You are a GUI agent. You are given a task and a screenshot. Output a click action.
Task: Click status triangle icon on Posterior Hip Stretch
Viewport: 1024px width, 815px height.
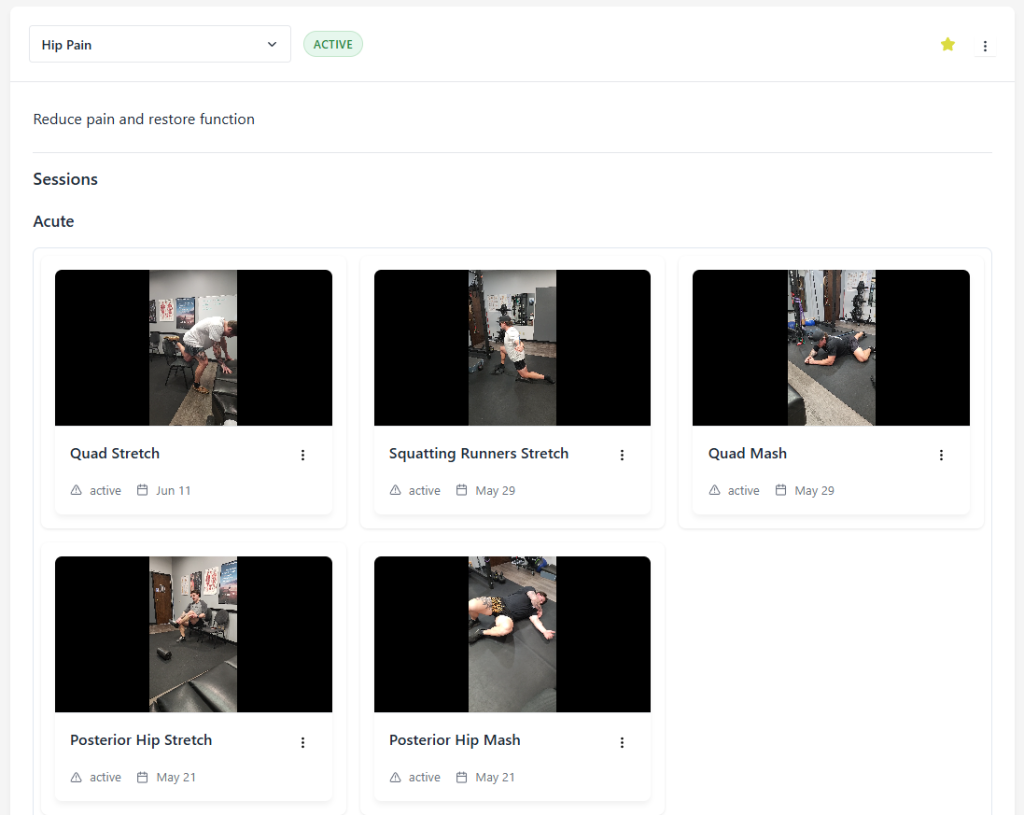(76, 777)
